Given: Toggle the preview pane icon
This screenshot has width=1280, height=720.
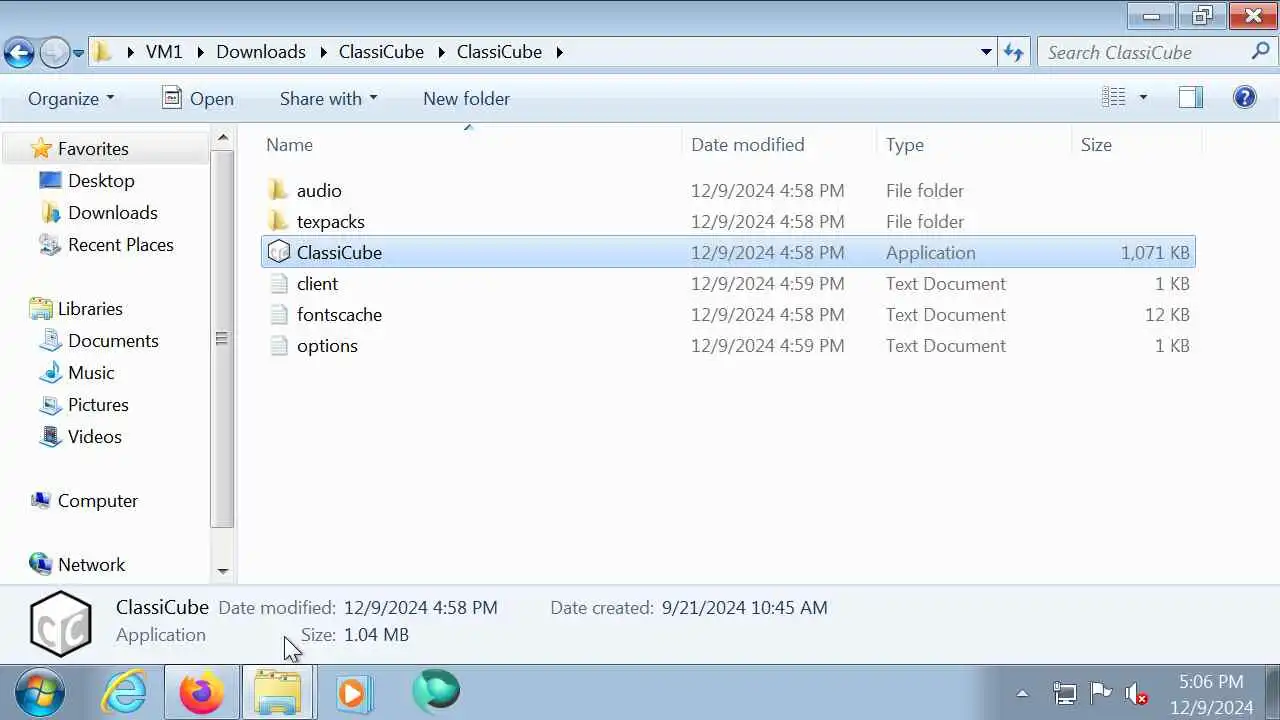Looking at the screenshot, I should (1190, 97).
